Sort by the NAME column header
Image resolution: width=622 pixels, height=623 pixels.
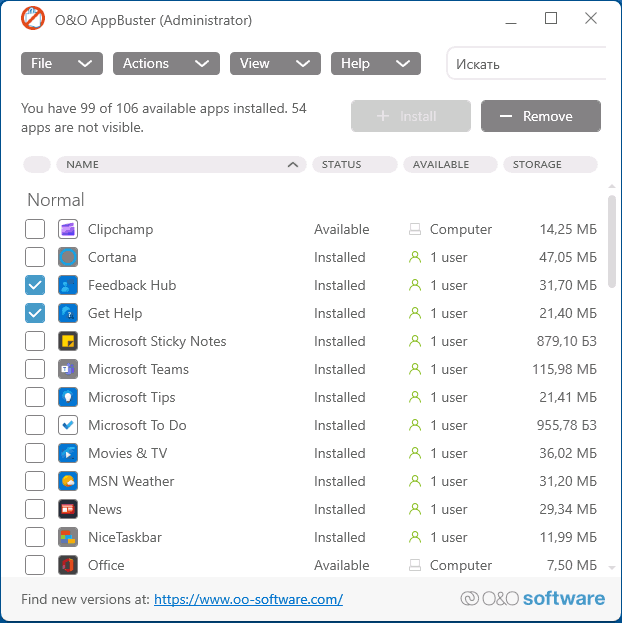tap(181, 164)
